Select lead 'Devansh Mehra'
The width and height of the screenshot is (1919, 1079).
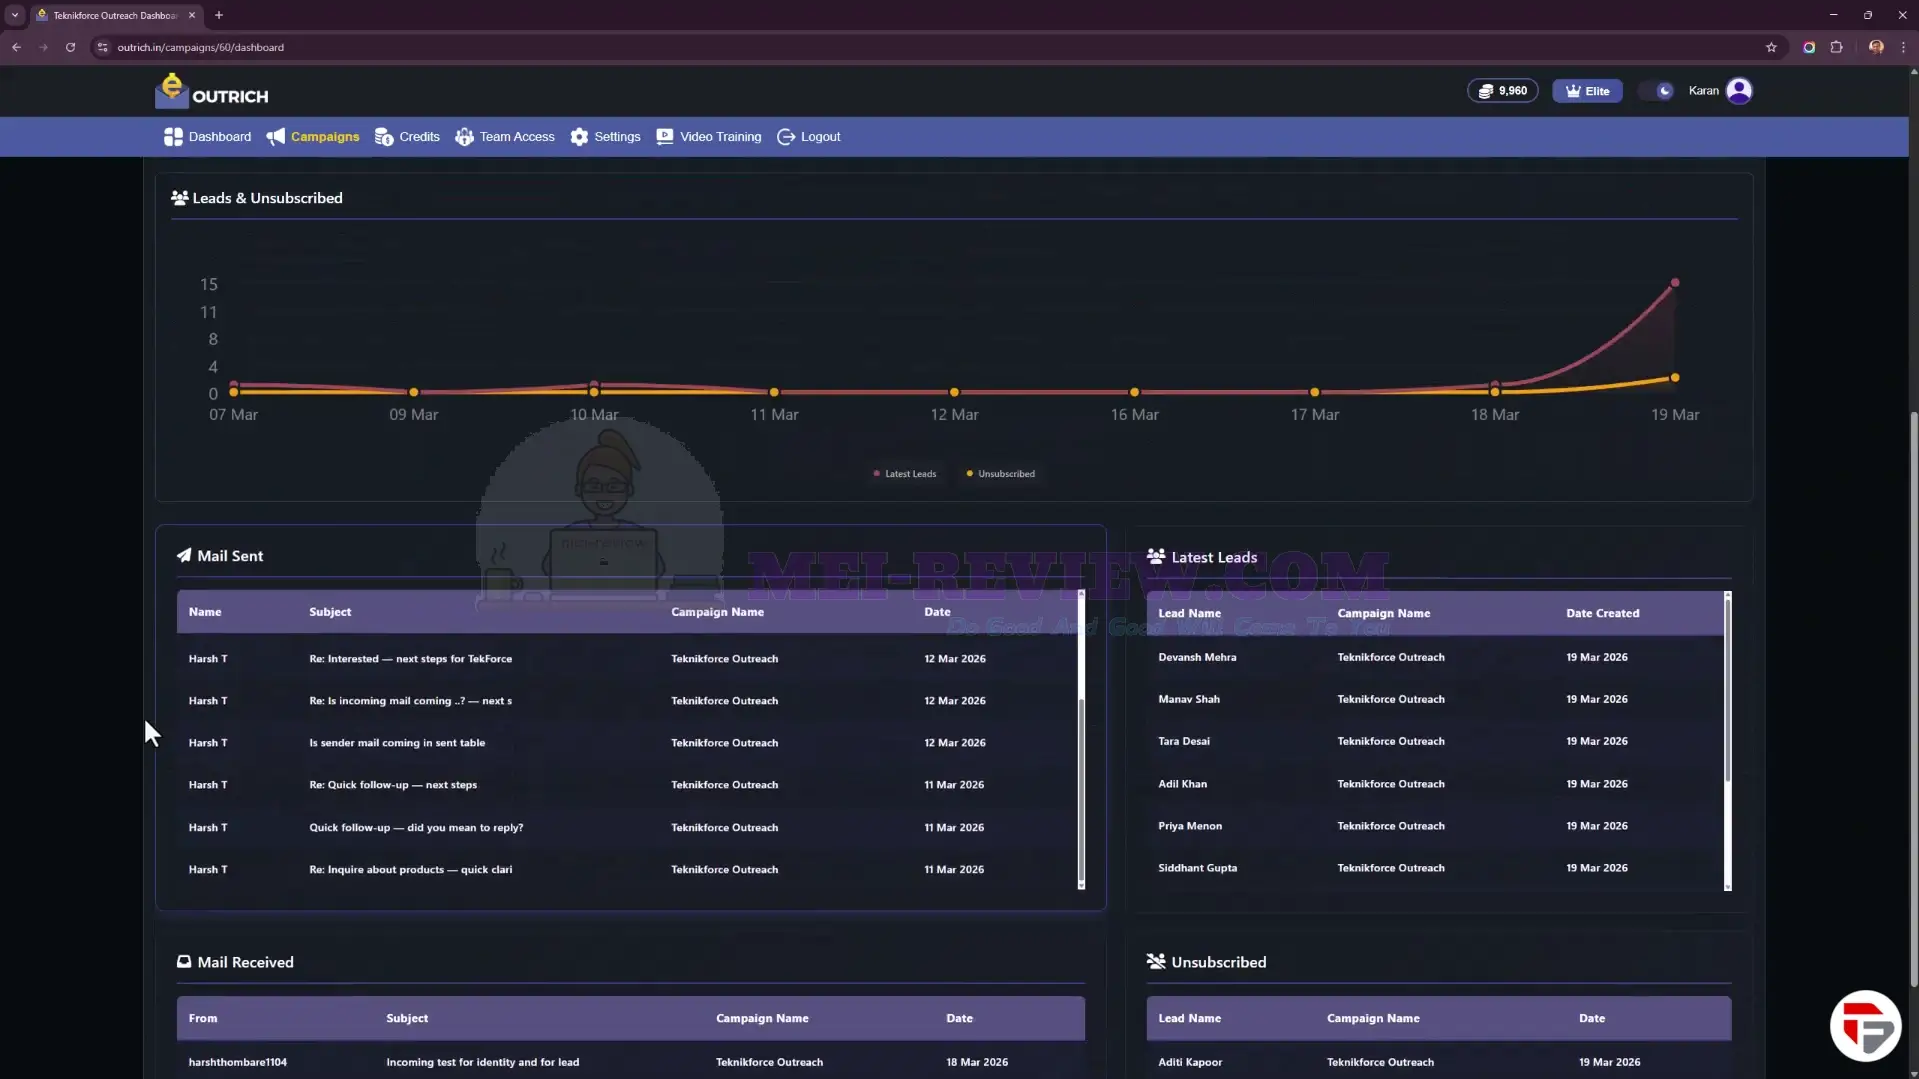[1197, 658]
